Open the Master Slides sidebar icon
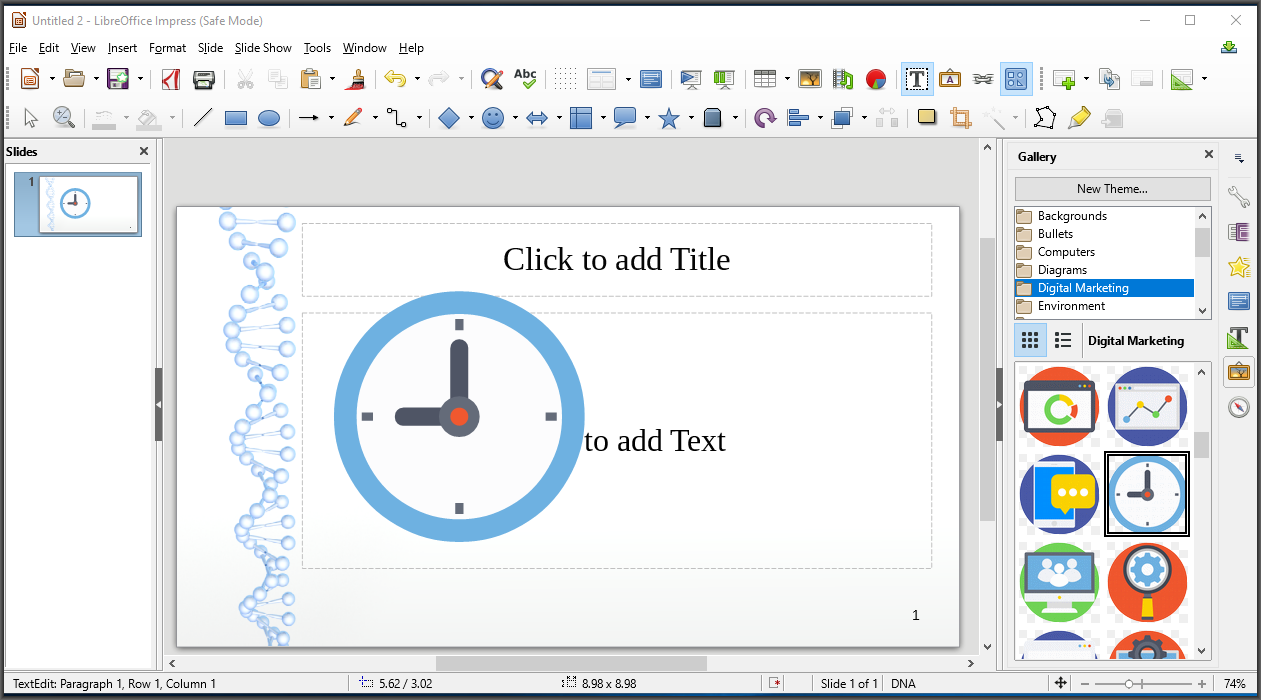This screenshot has height=700, width=1261. click(1239, 302)
